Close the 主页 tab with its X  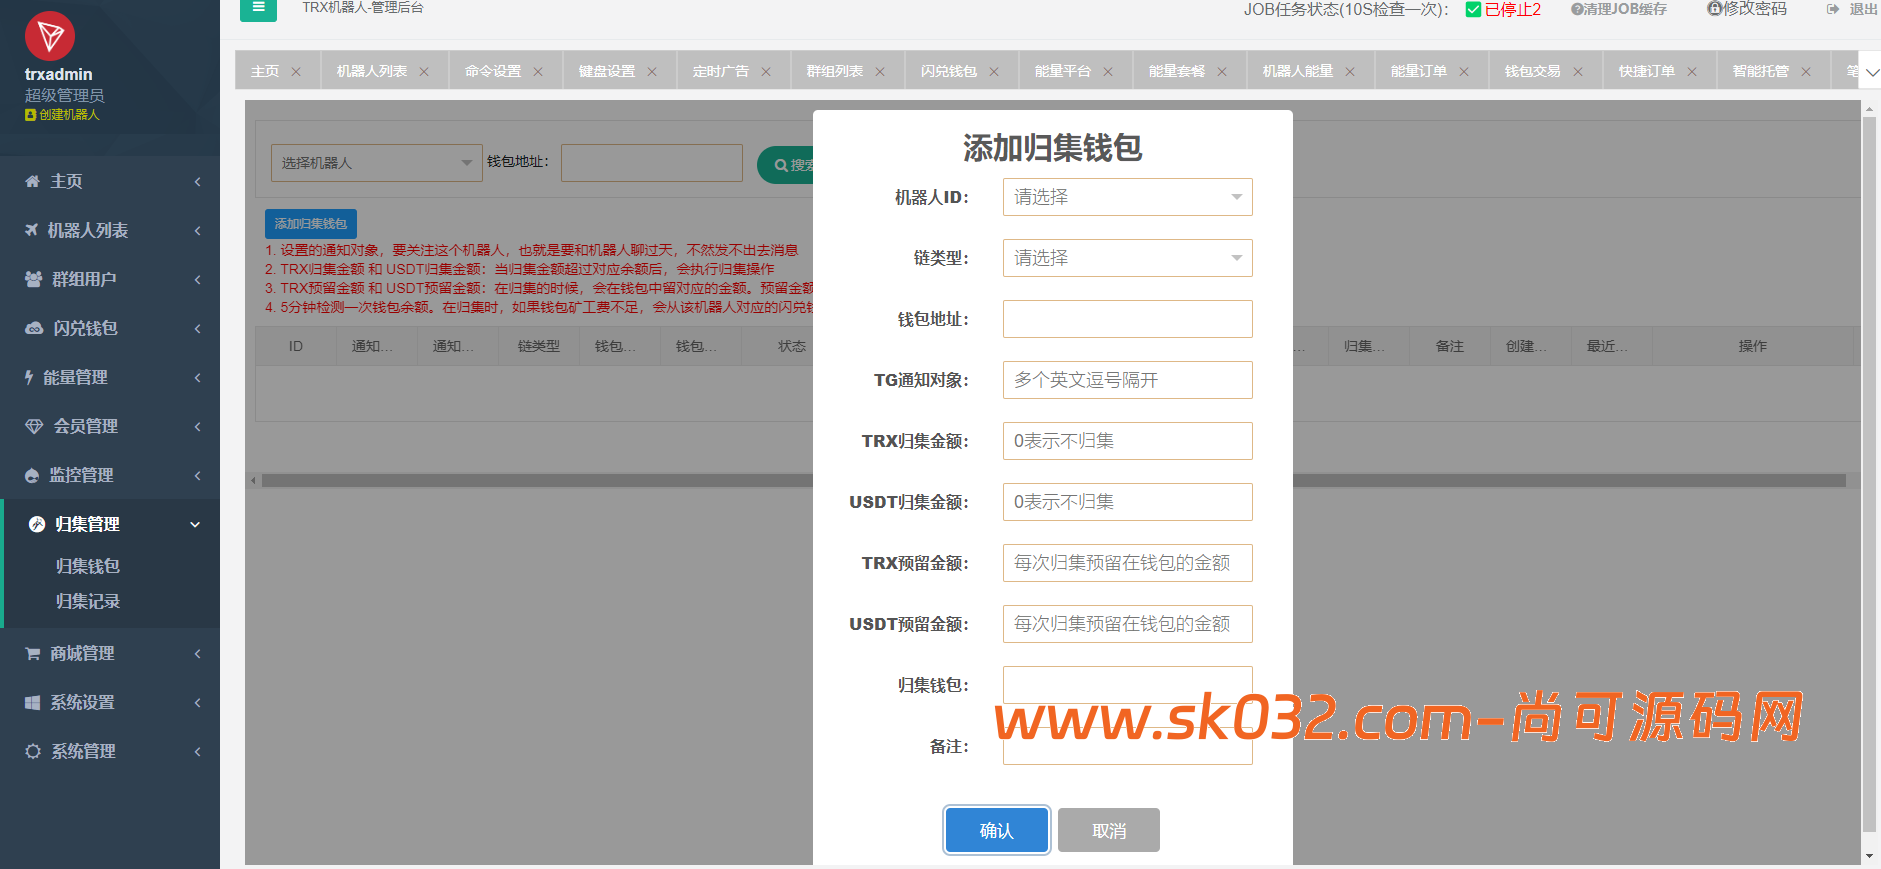pyautogui.click(x=296, y=71)
